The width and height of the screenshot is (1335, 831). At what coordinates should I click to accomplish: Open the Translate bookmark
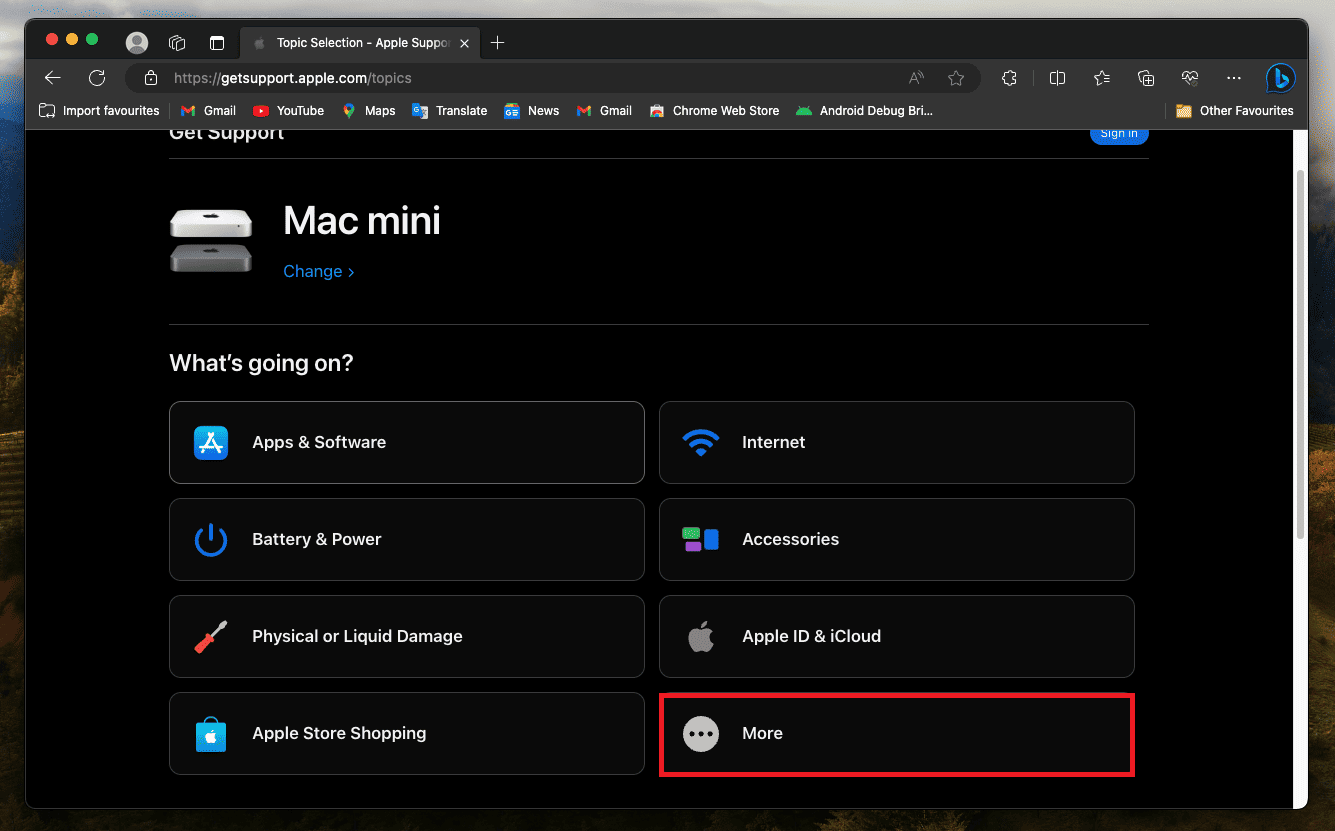coord(449,111)
